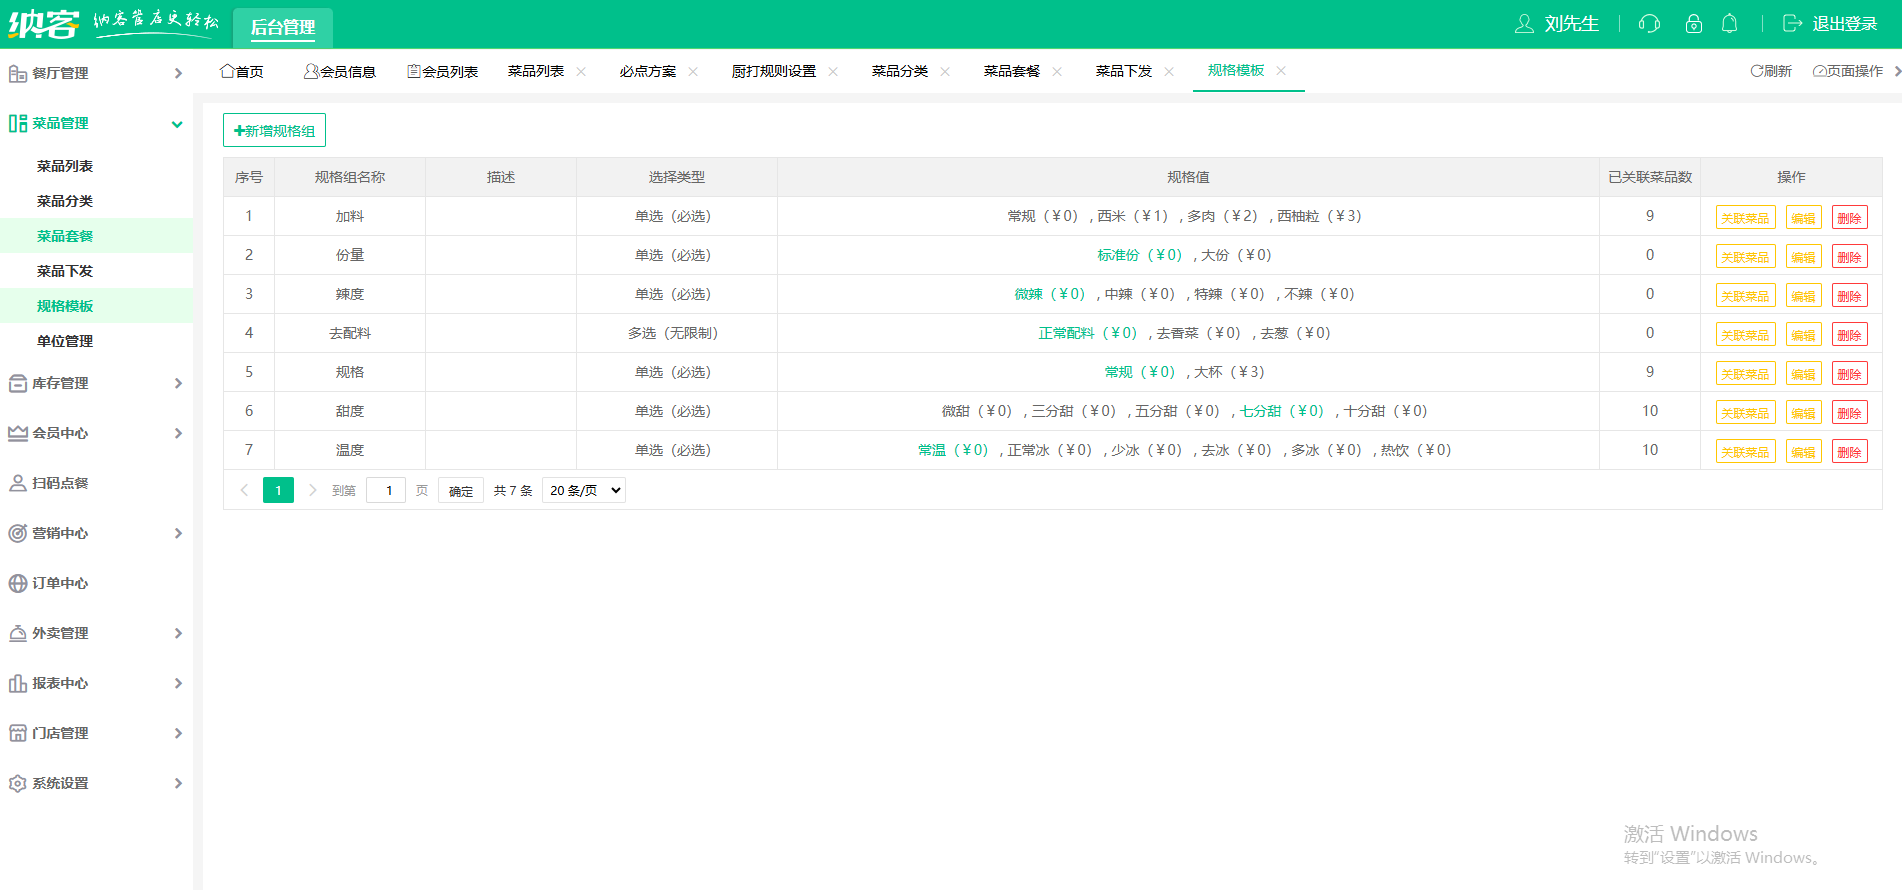This screenshot has width=1902, height=890.
Task: Expand the 餐厅管理 sidebar menu
Action: (95, 73)
